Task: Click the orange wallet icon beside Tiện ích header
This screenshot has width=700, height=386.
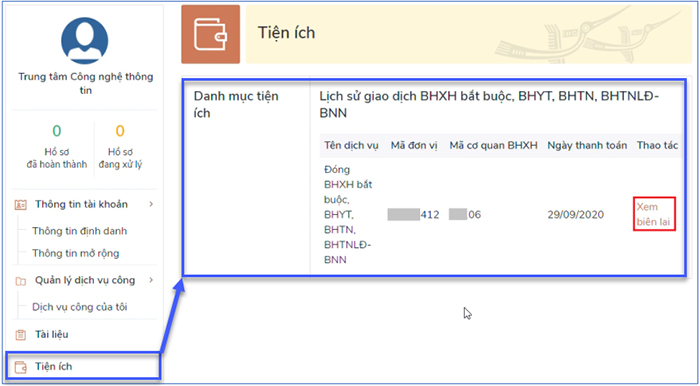Action: pos(211,34)
